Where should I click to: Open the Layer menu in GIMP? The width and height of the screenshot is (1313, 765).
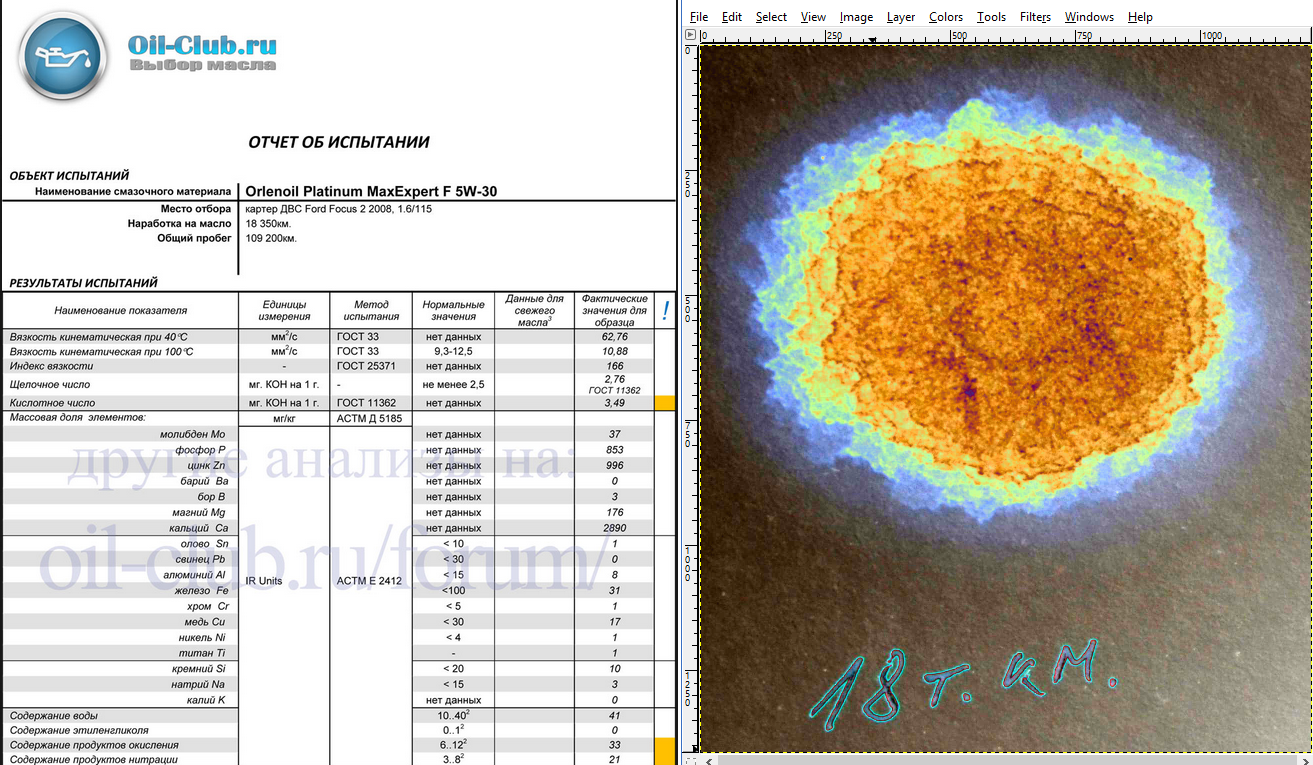[901, 17]
